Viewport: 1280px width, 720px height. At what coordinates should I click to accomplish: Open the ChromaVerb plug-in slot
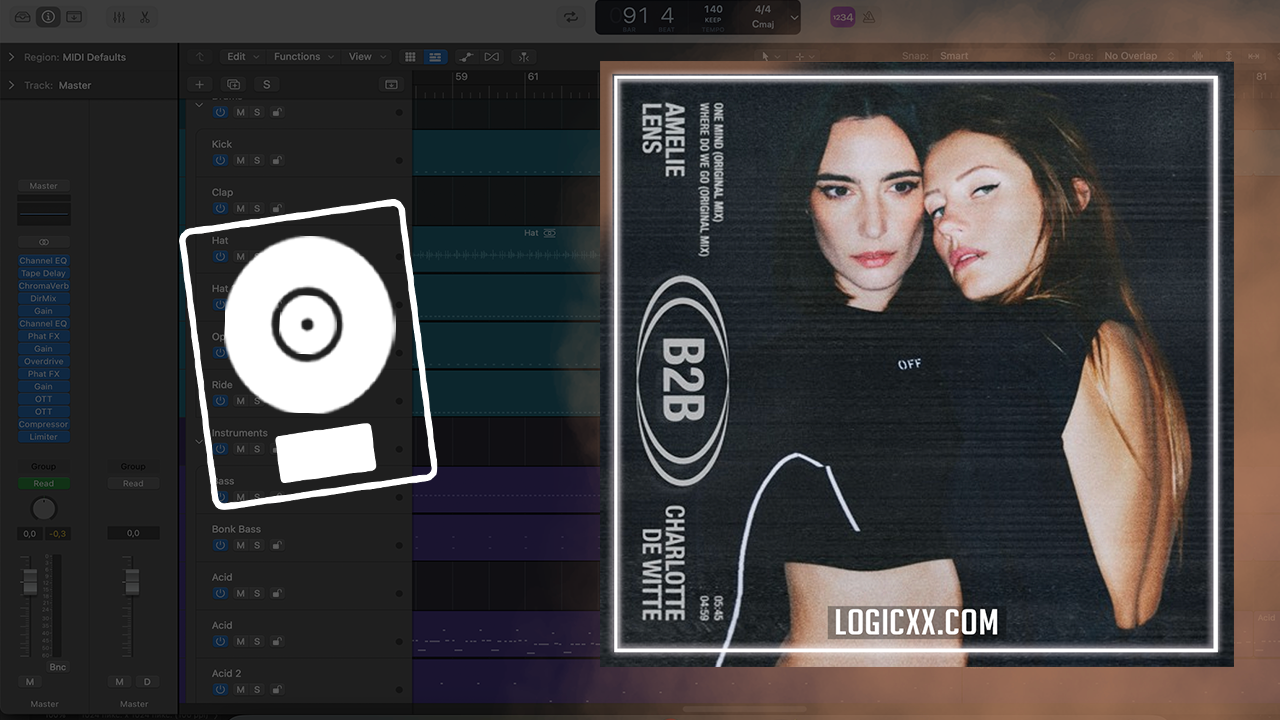[44, 286]
